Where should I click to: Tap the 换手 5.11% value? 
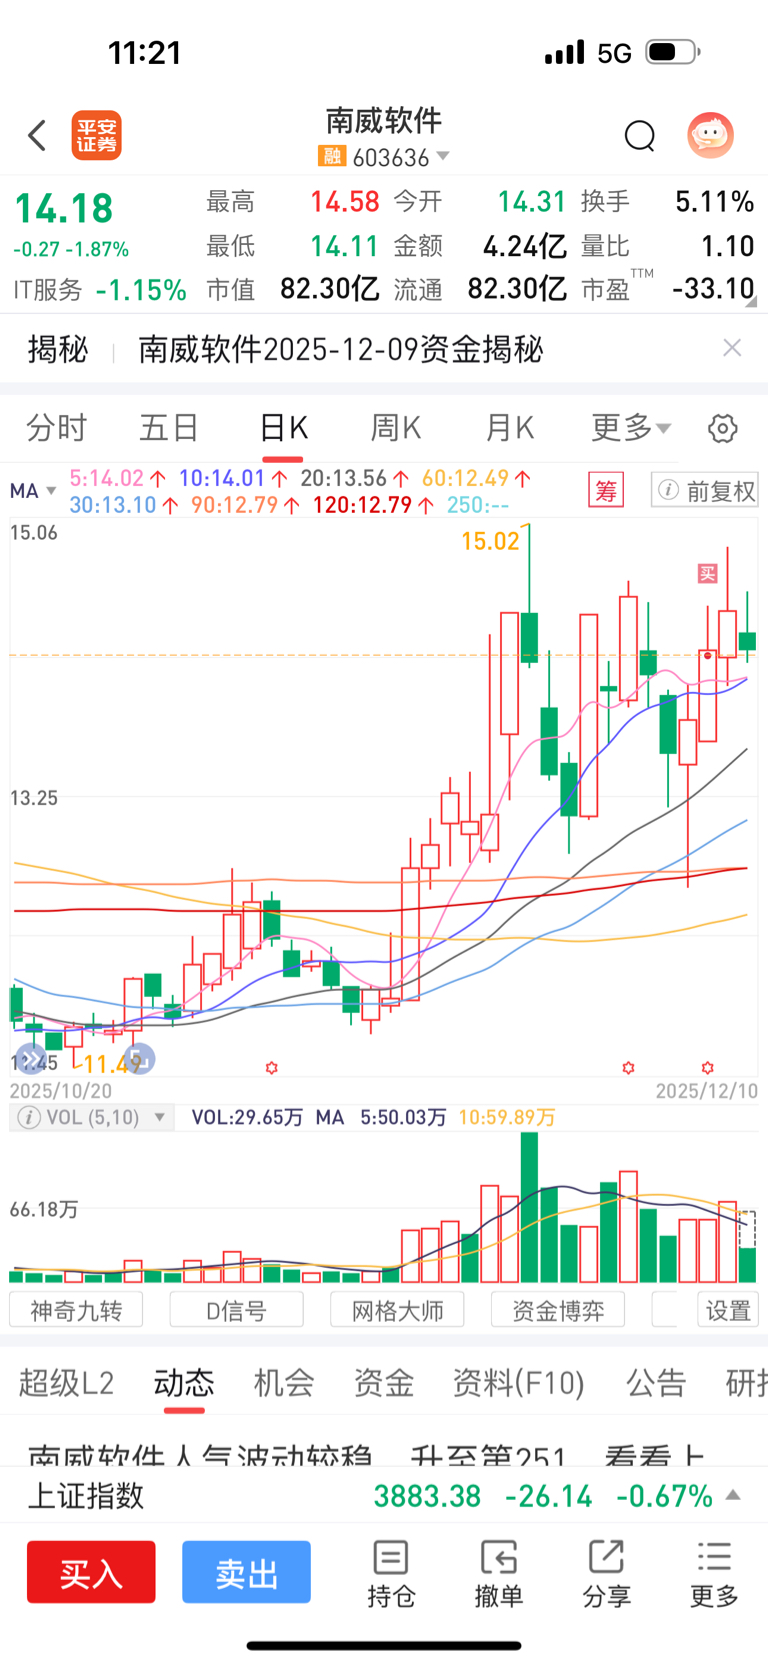click(714, 202)
